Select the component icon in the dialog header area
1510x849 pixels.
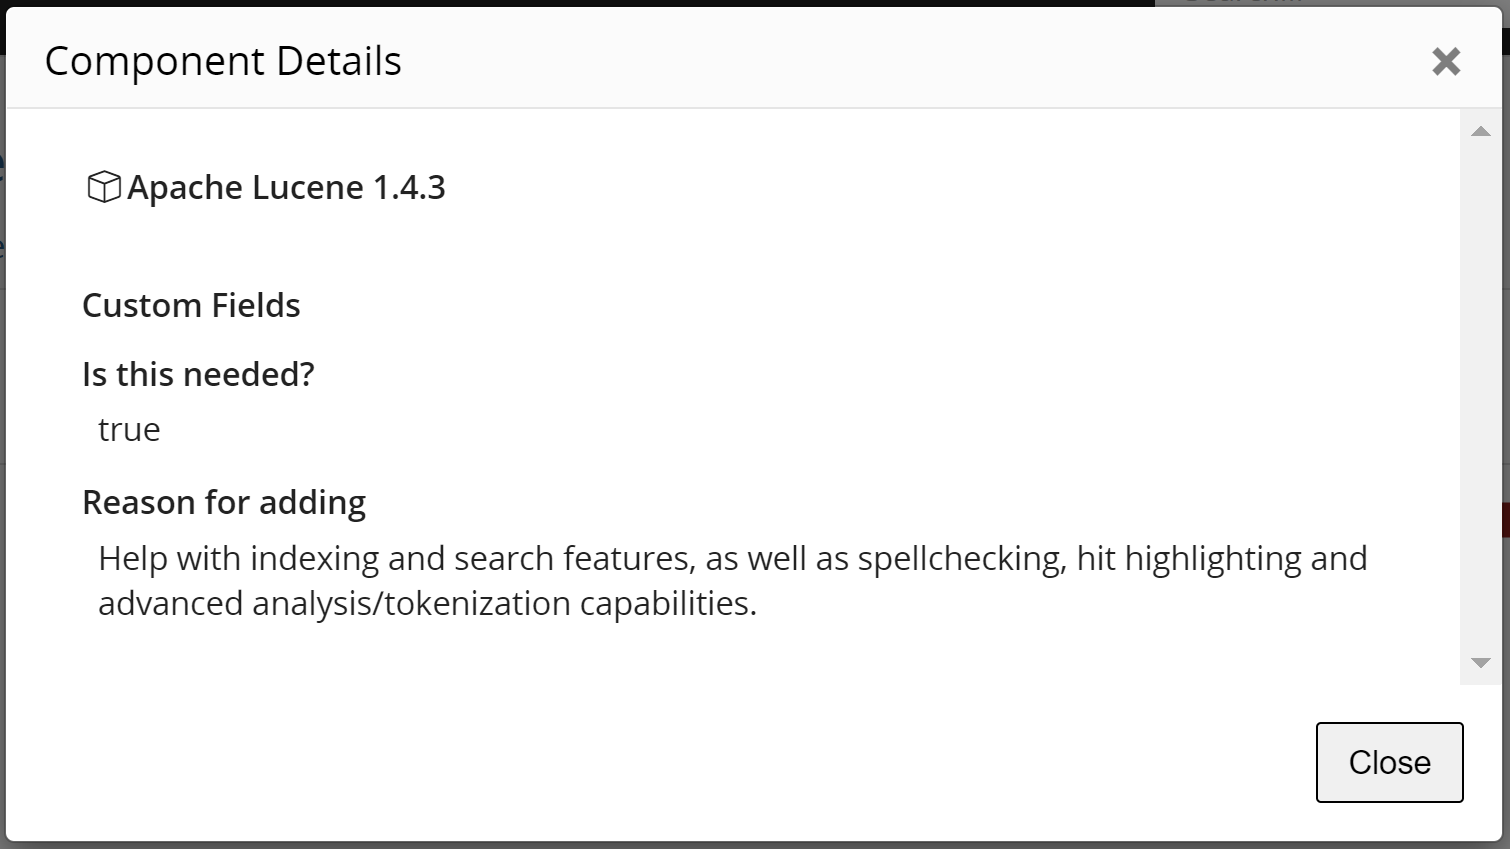coord(103,186)
